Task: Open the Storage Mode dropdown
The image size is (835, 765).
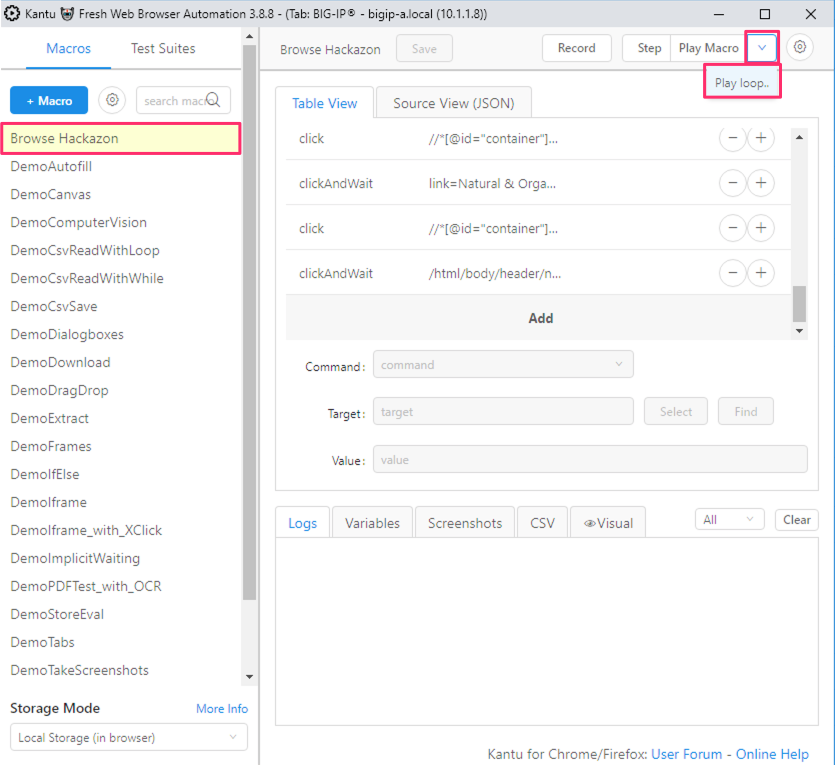Action: (x=129, y=737)
